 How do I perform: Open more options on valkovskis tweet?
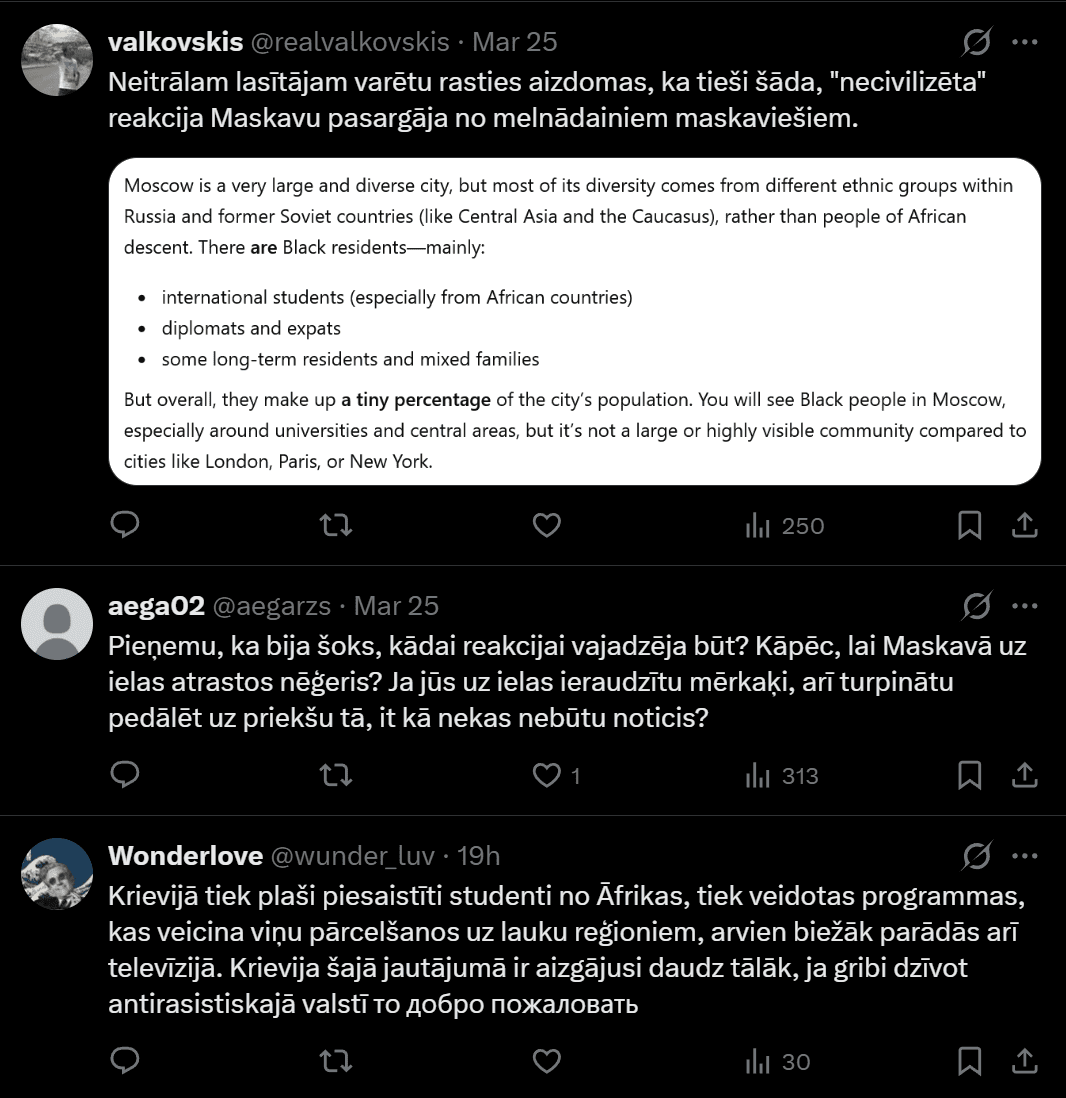(x=1025, y=42)
